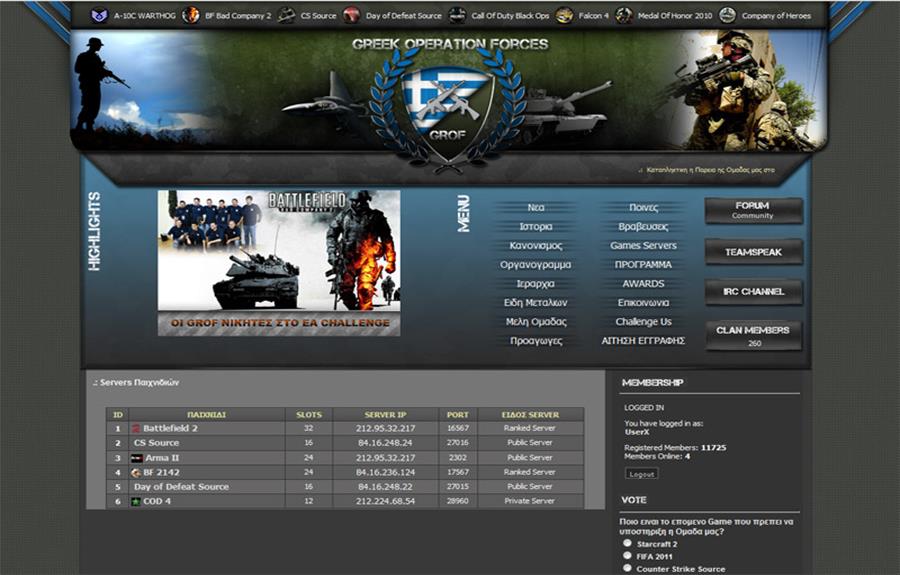Click port value 16567
Viewport: 900px width, 575px height.
(457, 428)
